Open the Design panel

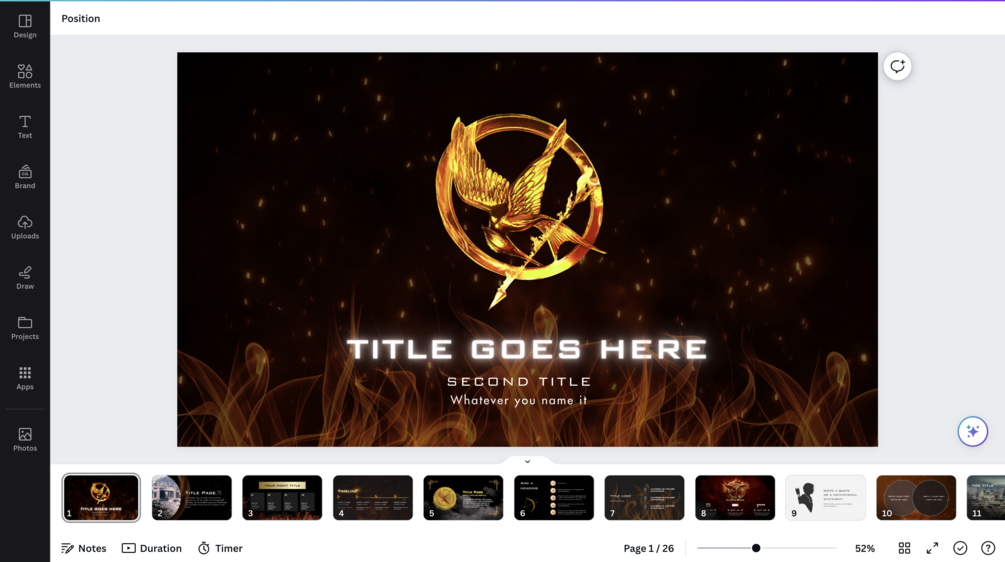click(25, 26)
